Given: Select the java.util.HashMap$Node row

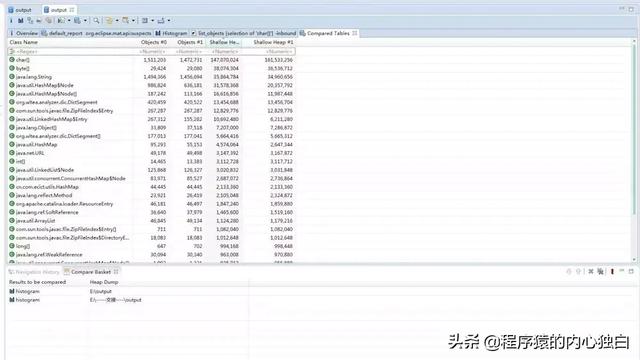Looking at the screenshot, I should 151,85.
